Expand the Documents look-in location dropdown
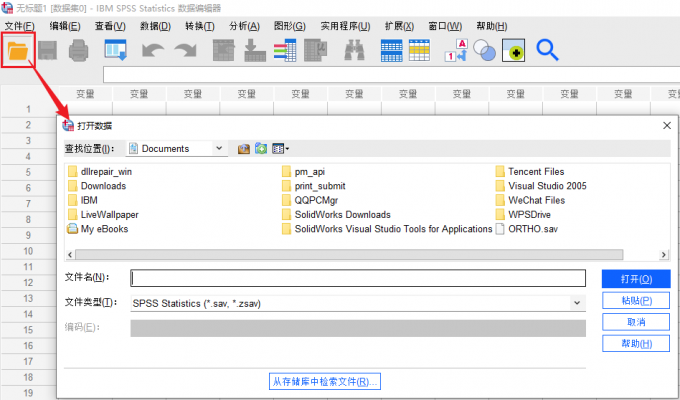This screenshot has width=680, height=400. point(219,148)
